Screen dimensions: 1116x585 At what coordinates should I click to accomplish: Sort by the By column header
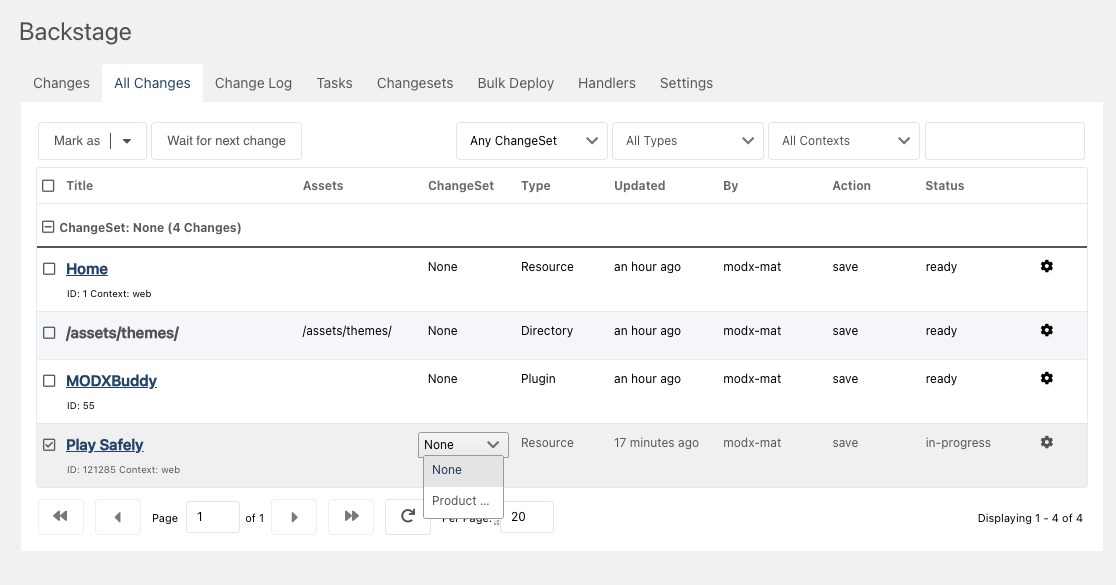pyautogui.click(x=730, y=186)
